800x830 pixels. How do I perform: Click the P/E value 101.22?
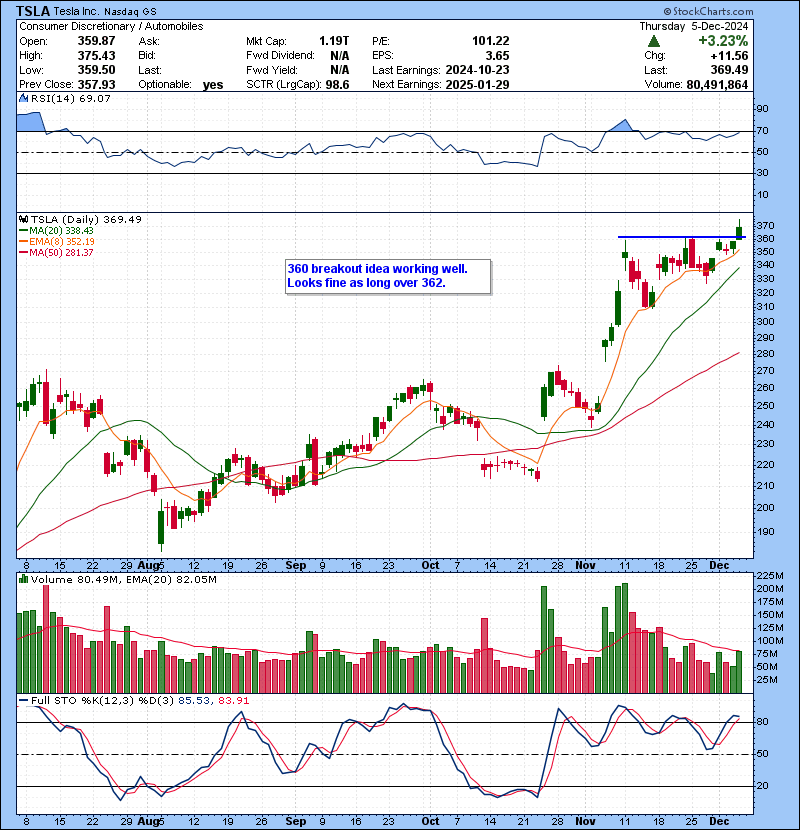(490, 41)
